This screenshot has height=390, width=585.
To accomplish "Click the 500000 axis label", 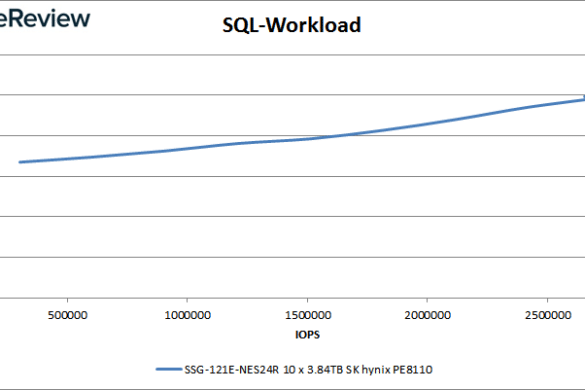I will [68, 315].
